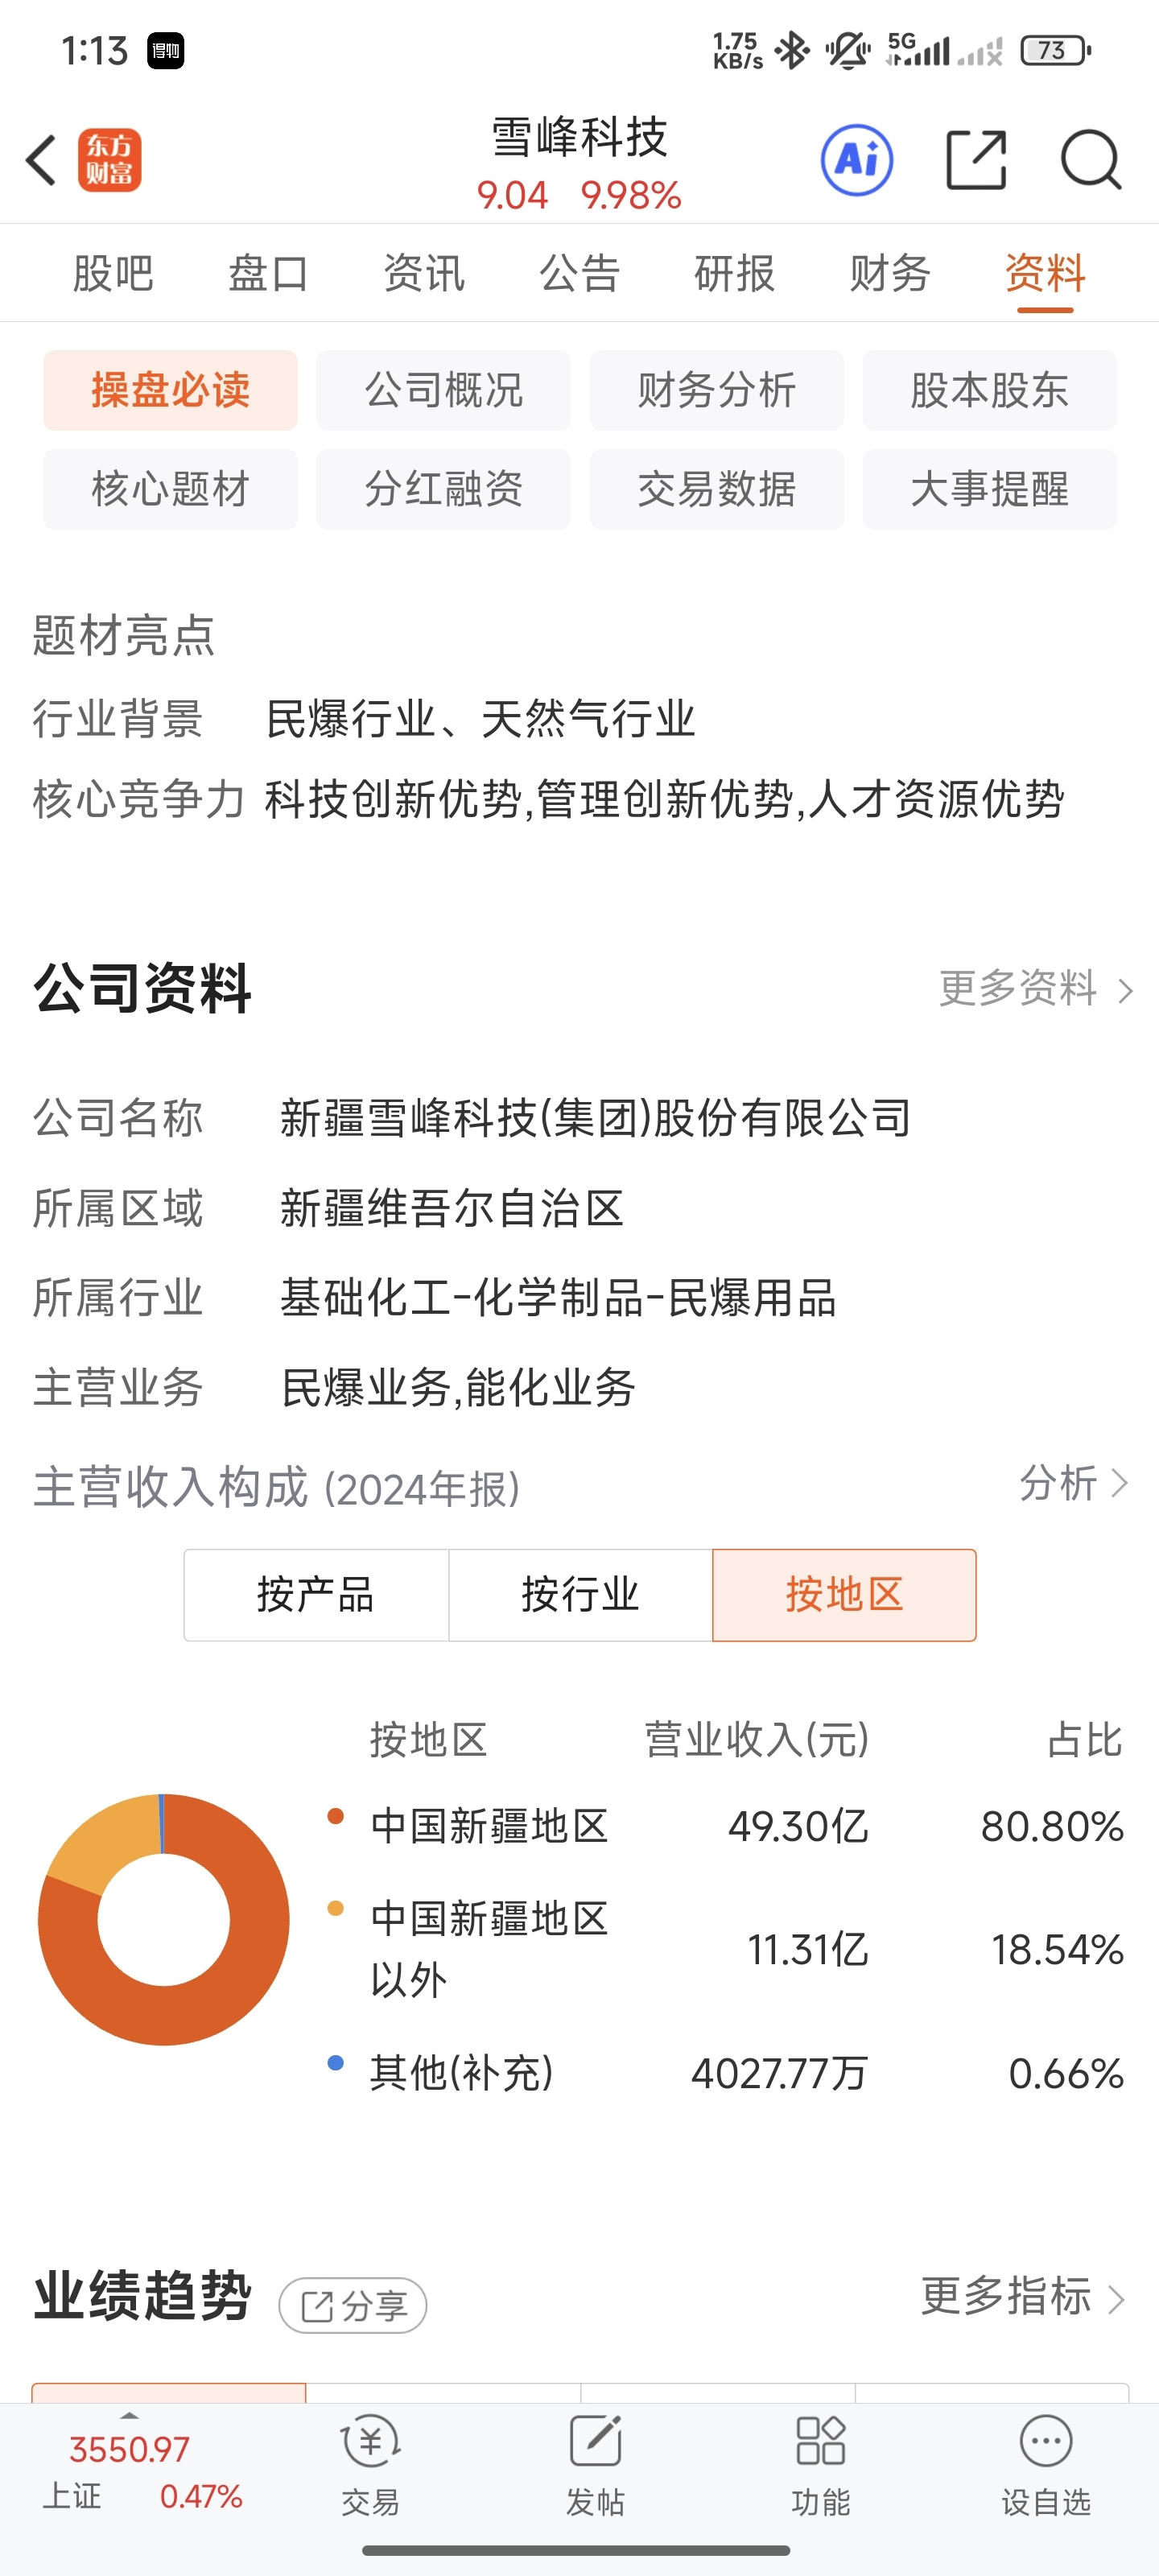
Task: Select the 按地区 breakdown option
Action: pyautogui.click(x=844, y=1595)
